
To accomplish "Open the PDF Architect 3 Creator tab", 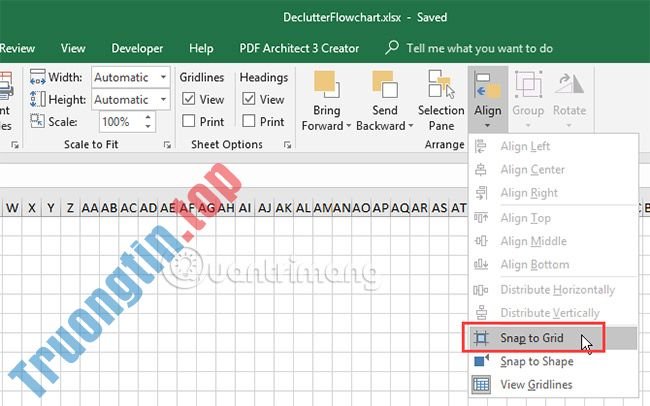I will pyautogui.click(x=299, y=49).
